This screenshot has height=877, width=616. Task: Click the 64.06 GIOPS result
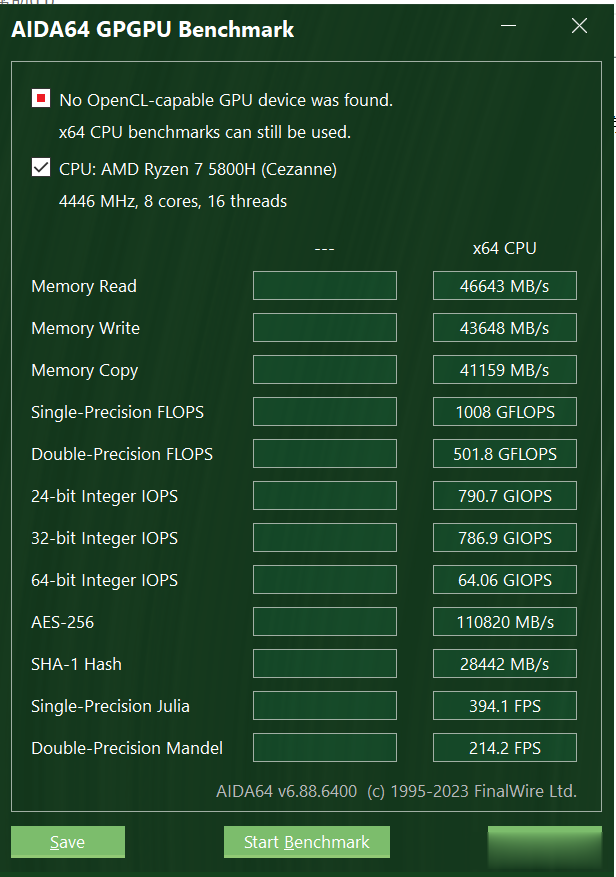505,579
